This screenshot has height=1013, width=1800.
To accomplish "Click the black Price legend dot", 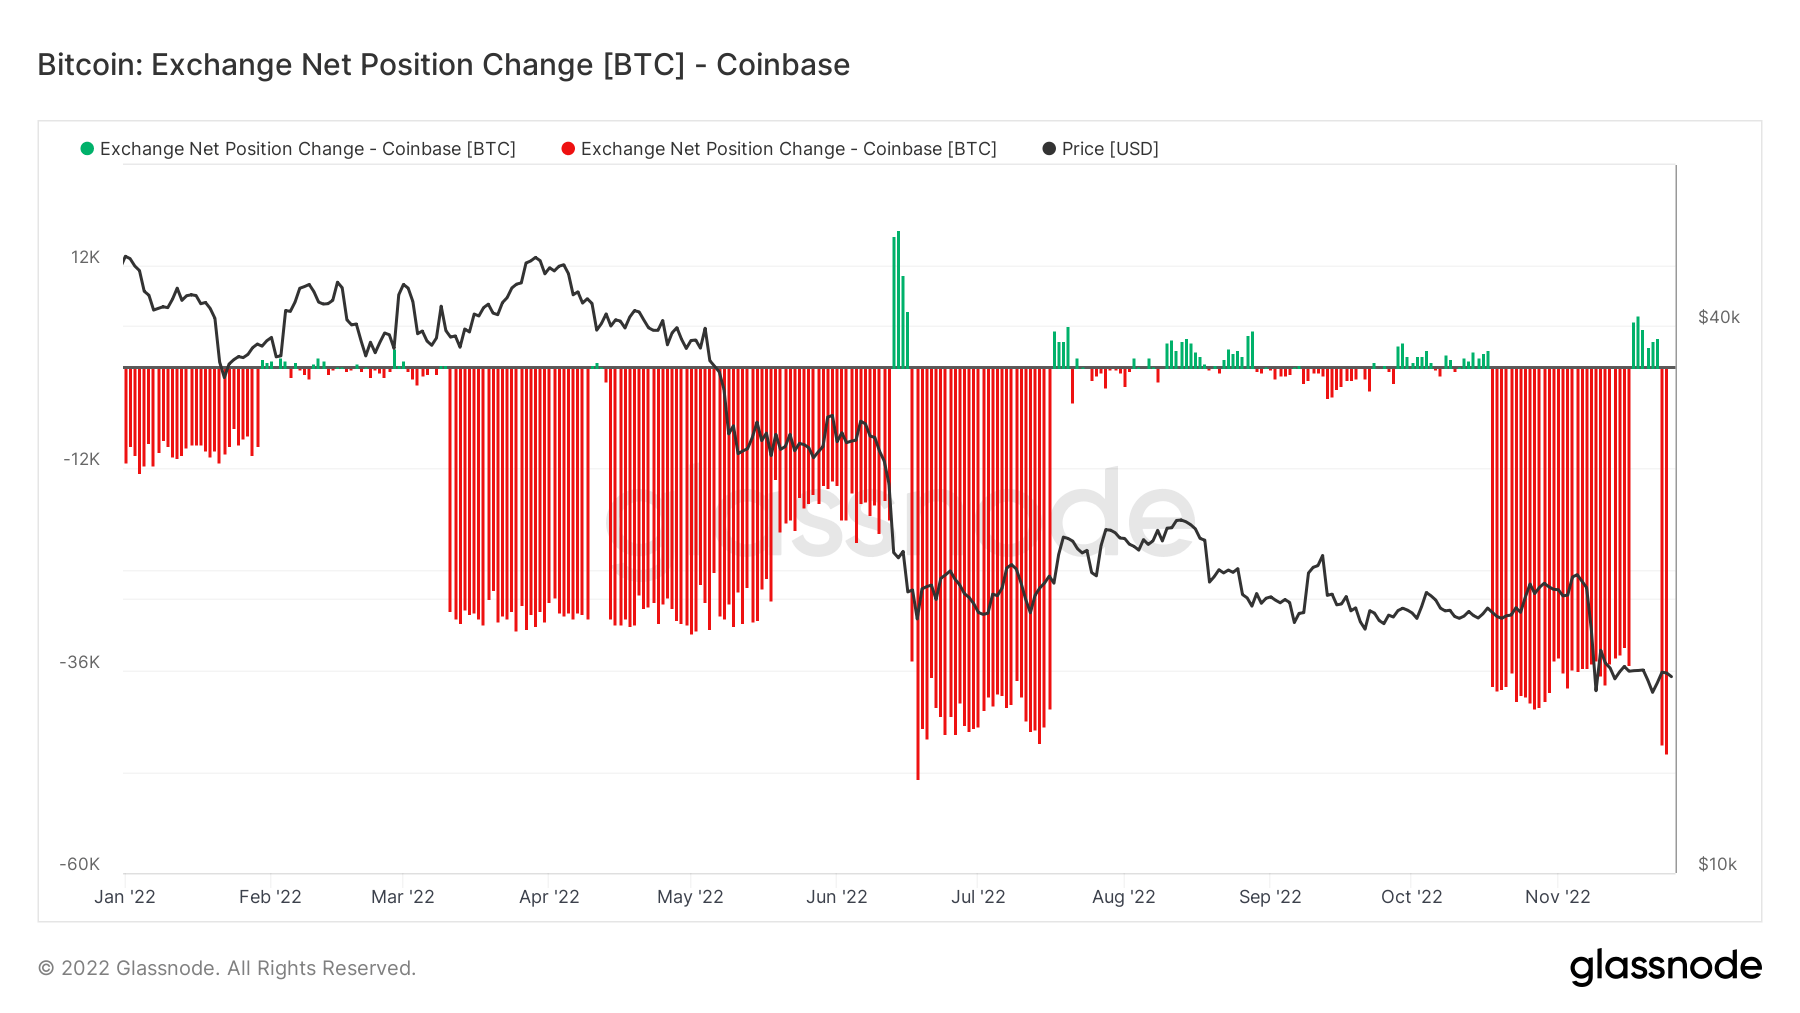I will coord(1049,149).
